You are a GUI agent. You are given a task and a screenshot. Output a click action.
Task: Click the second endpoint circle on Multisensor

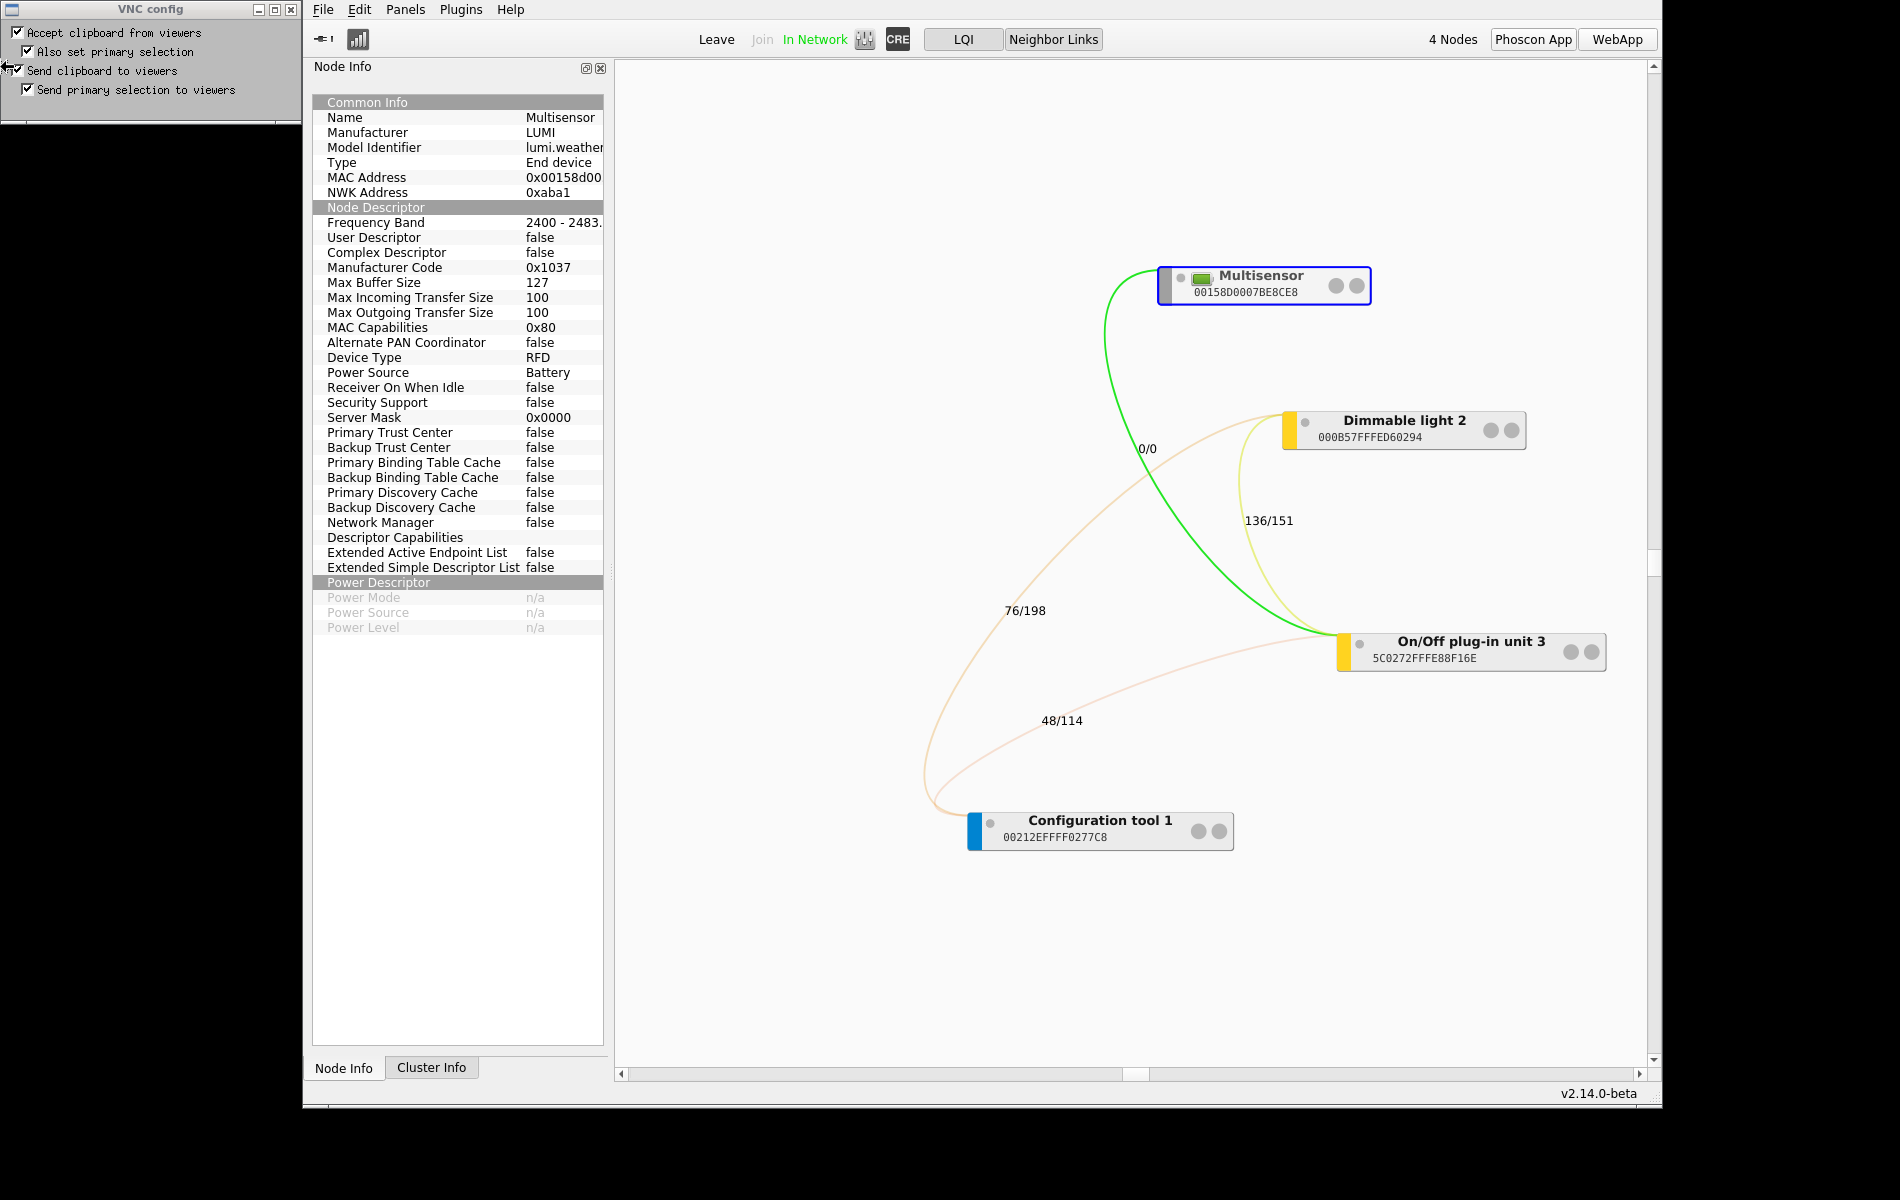[1357, 286]
